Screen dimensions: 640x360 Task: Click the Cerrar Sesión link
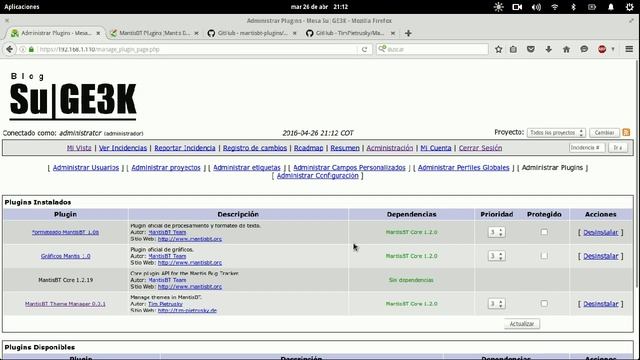(480, 148)
